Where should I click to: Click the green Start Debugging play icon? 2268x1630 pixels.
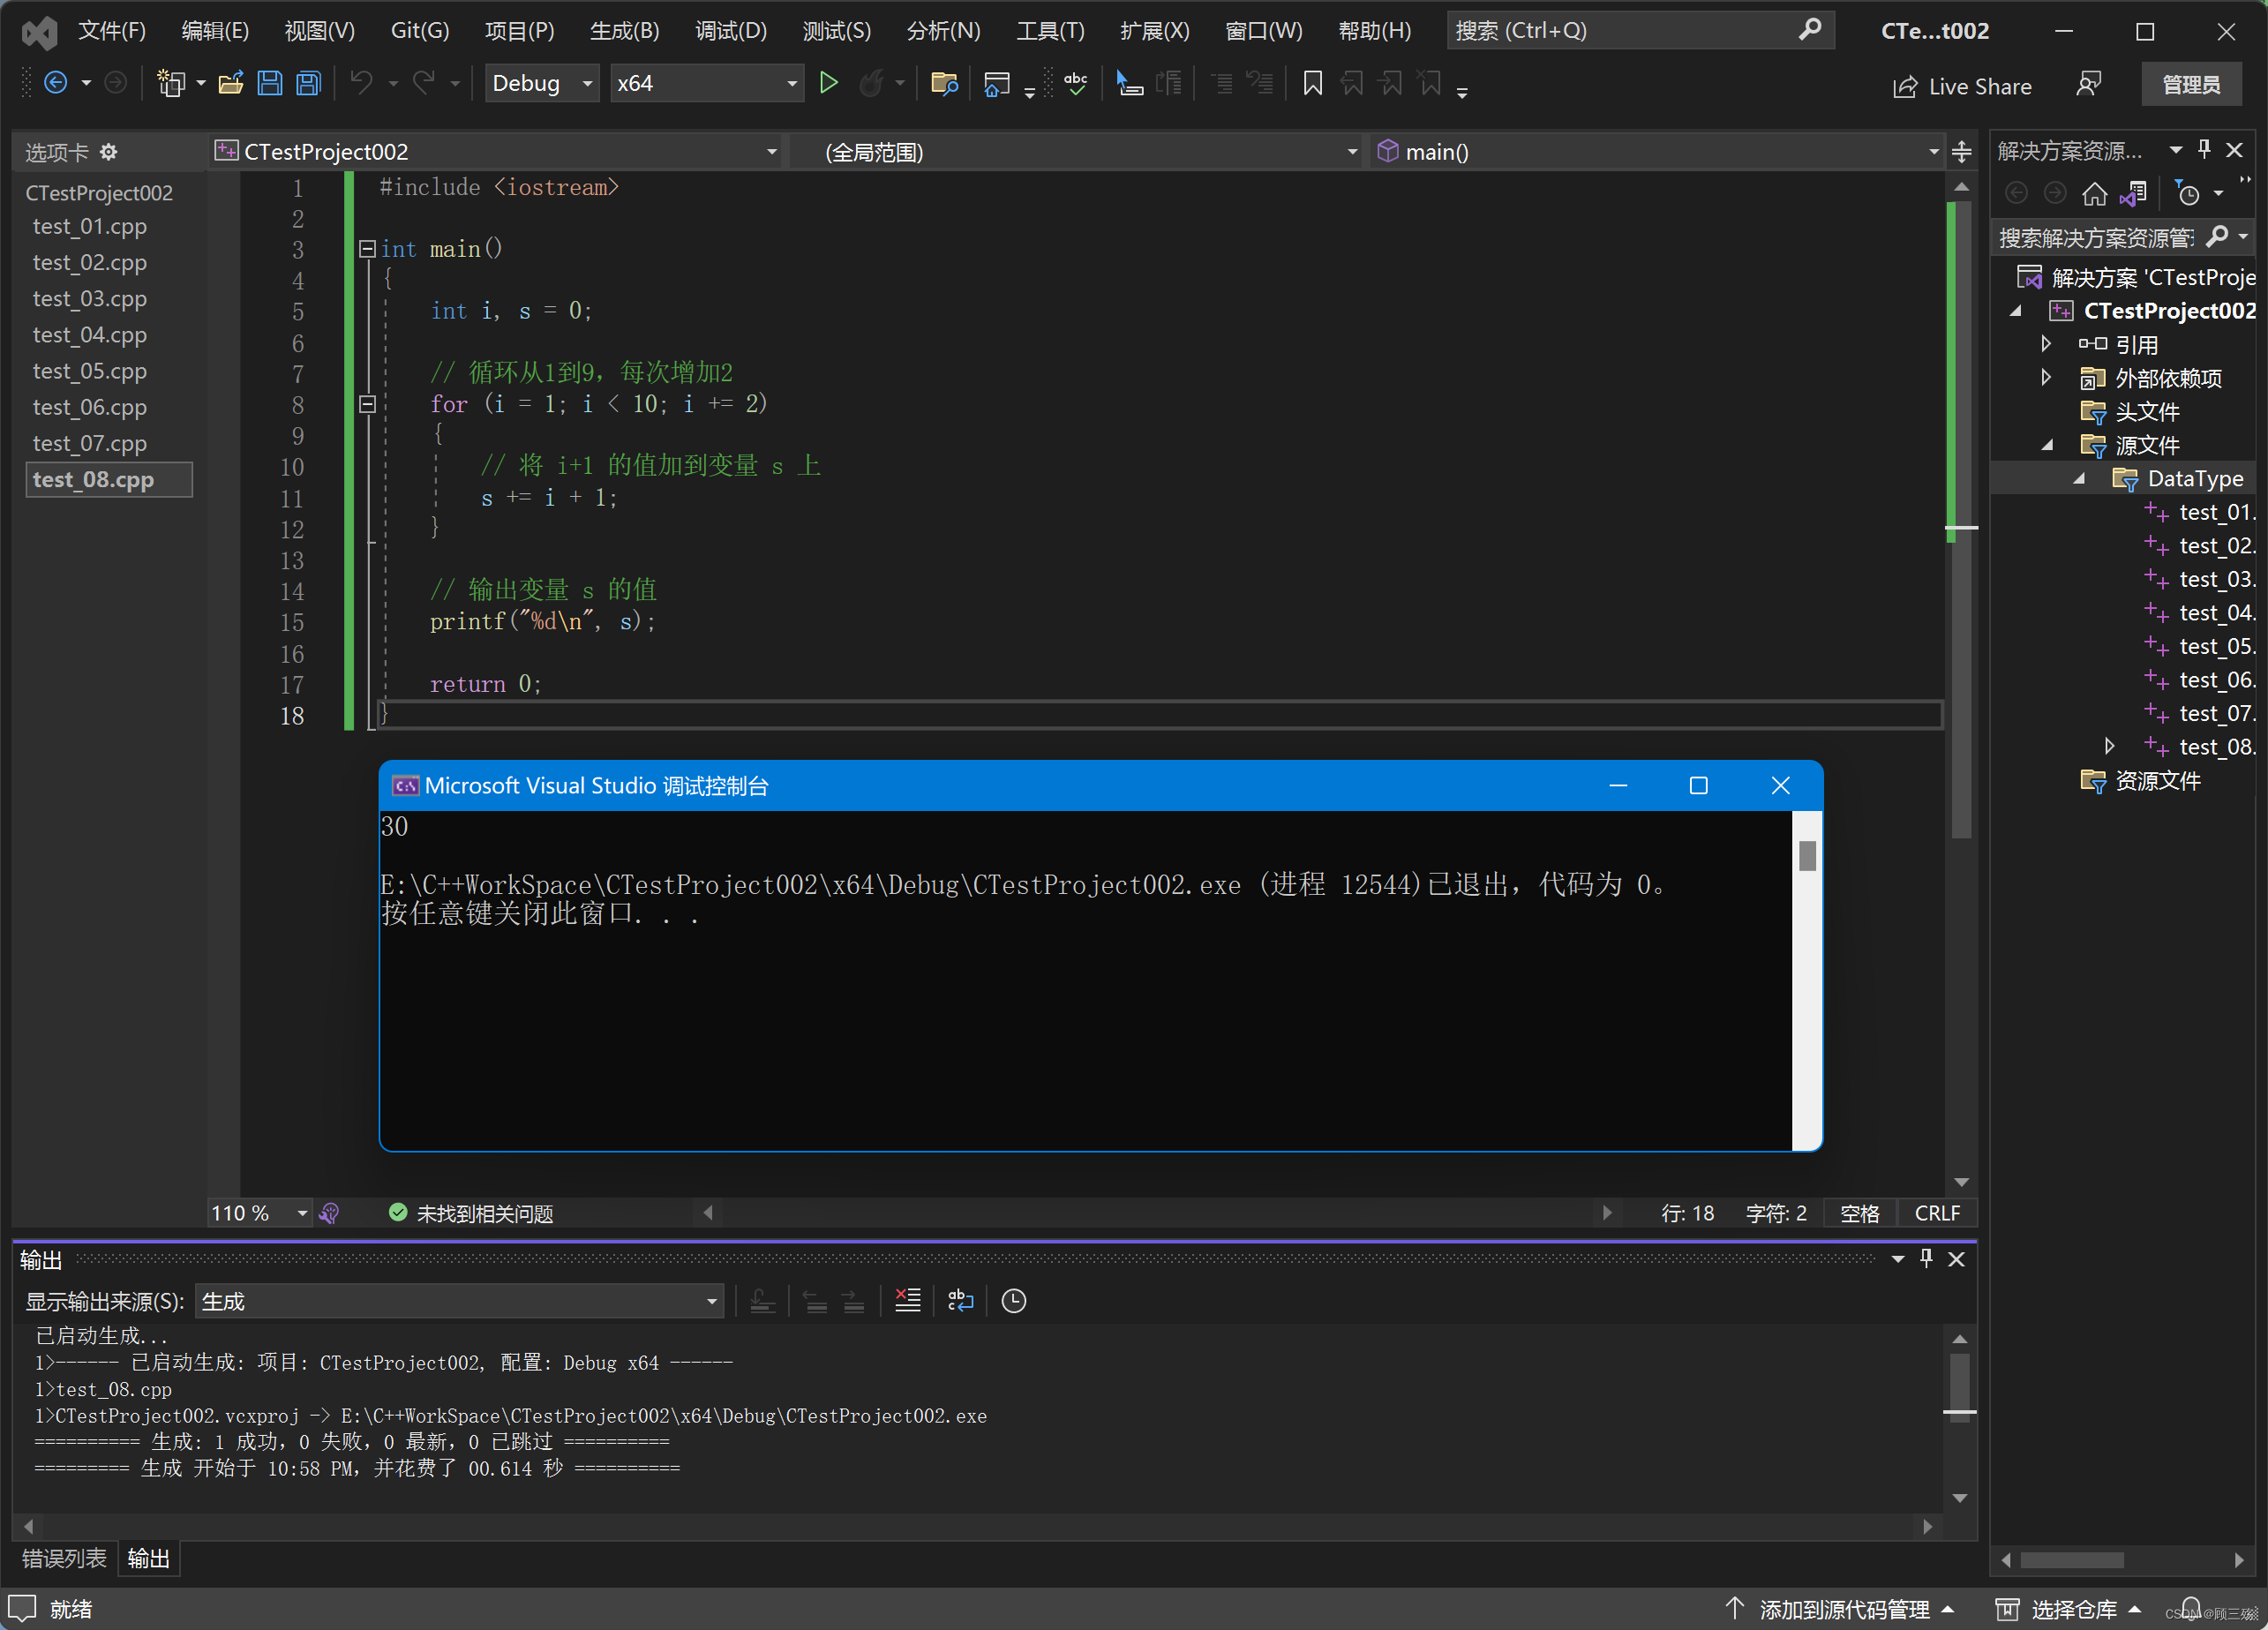(828, 83)
